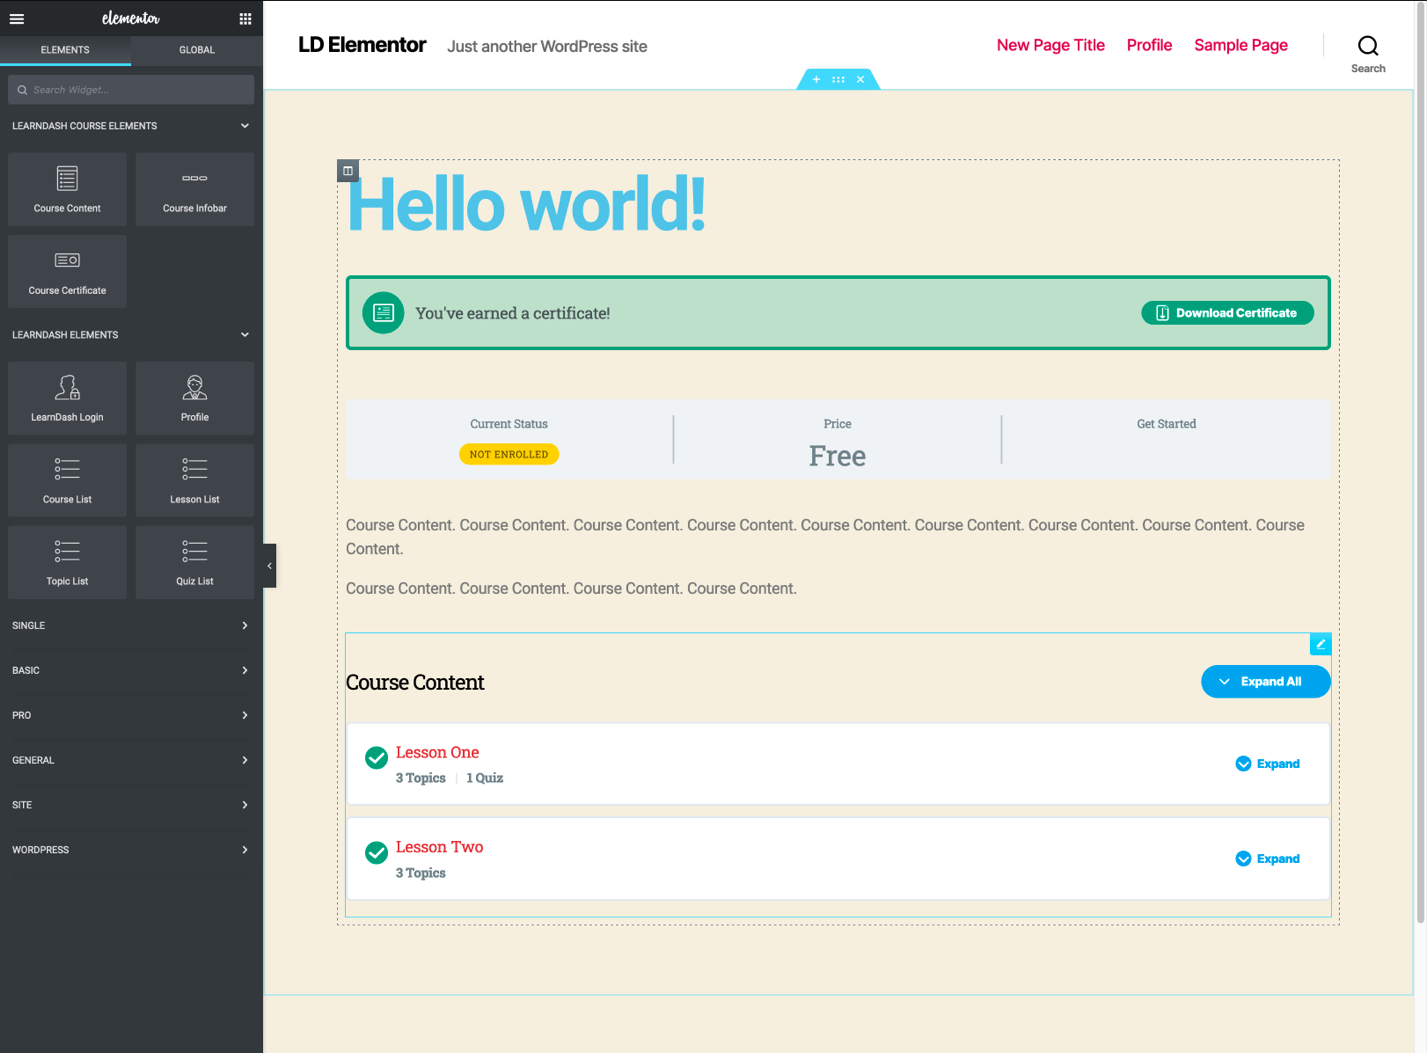1427x1053 pixels.
Task: Collapse LearnDash Course Elements section
Action: [245, 126]
